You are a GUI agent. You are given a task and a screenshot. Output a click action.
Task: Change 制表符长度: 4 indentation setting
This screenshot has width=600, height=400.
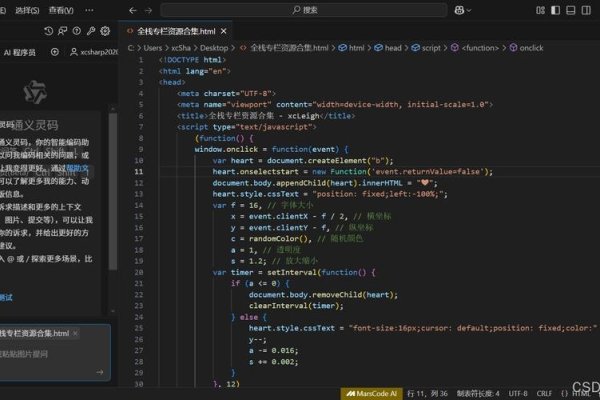(x=478, y=393)
